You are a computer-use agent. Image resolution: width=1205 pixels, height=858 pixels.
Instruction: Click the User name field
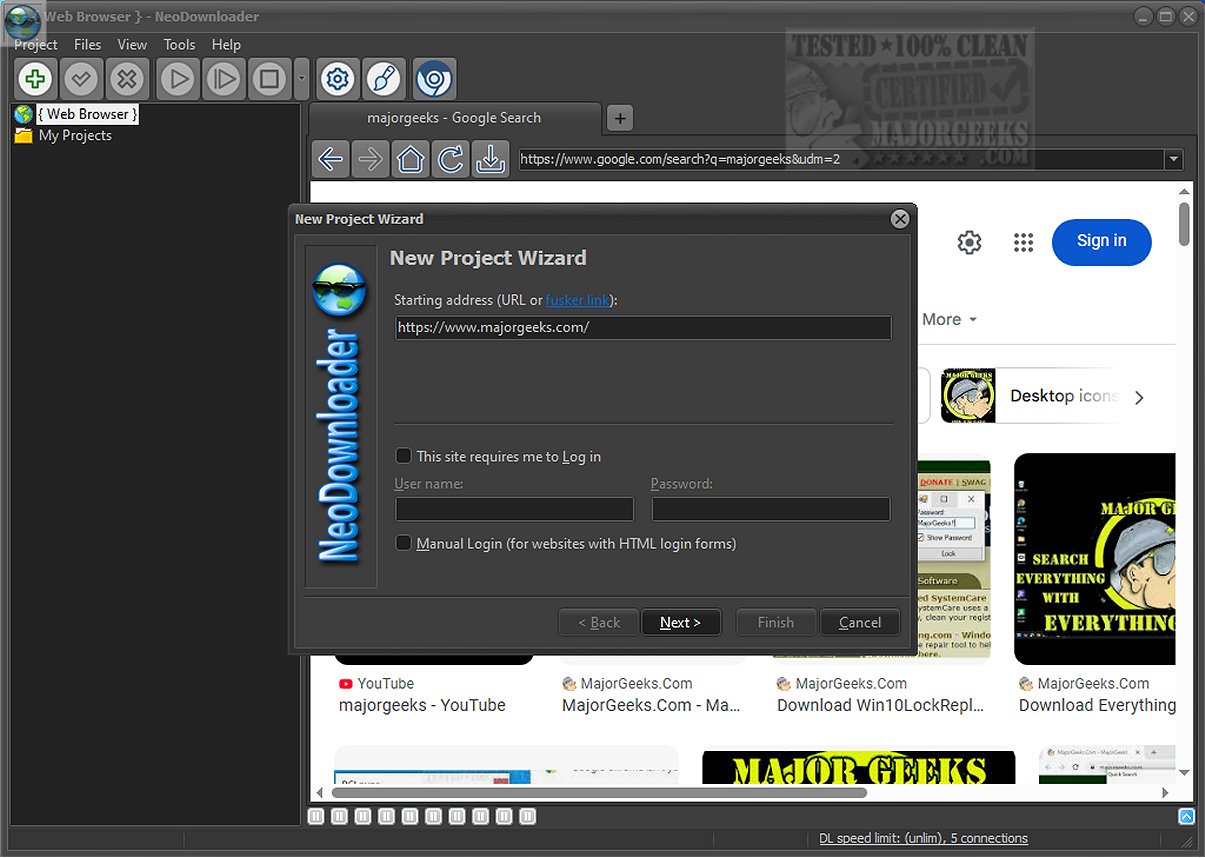[x=514, y=509]
